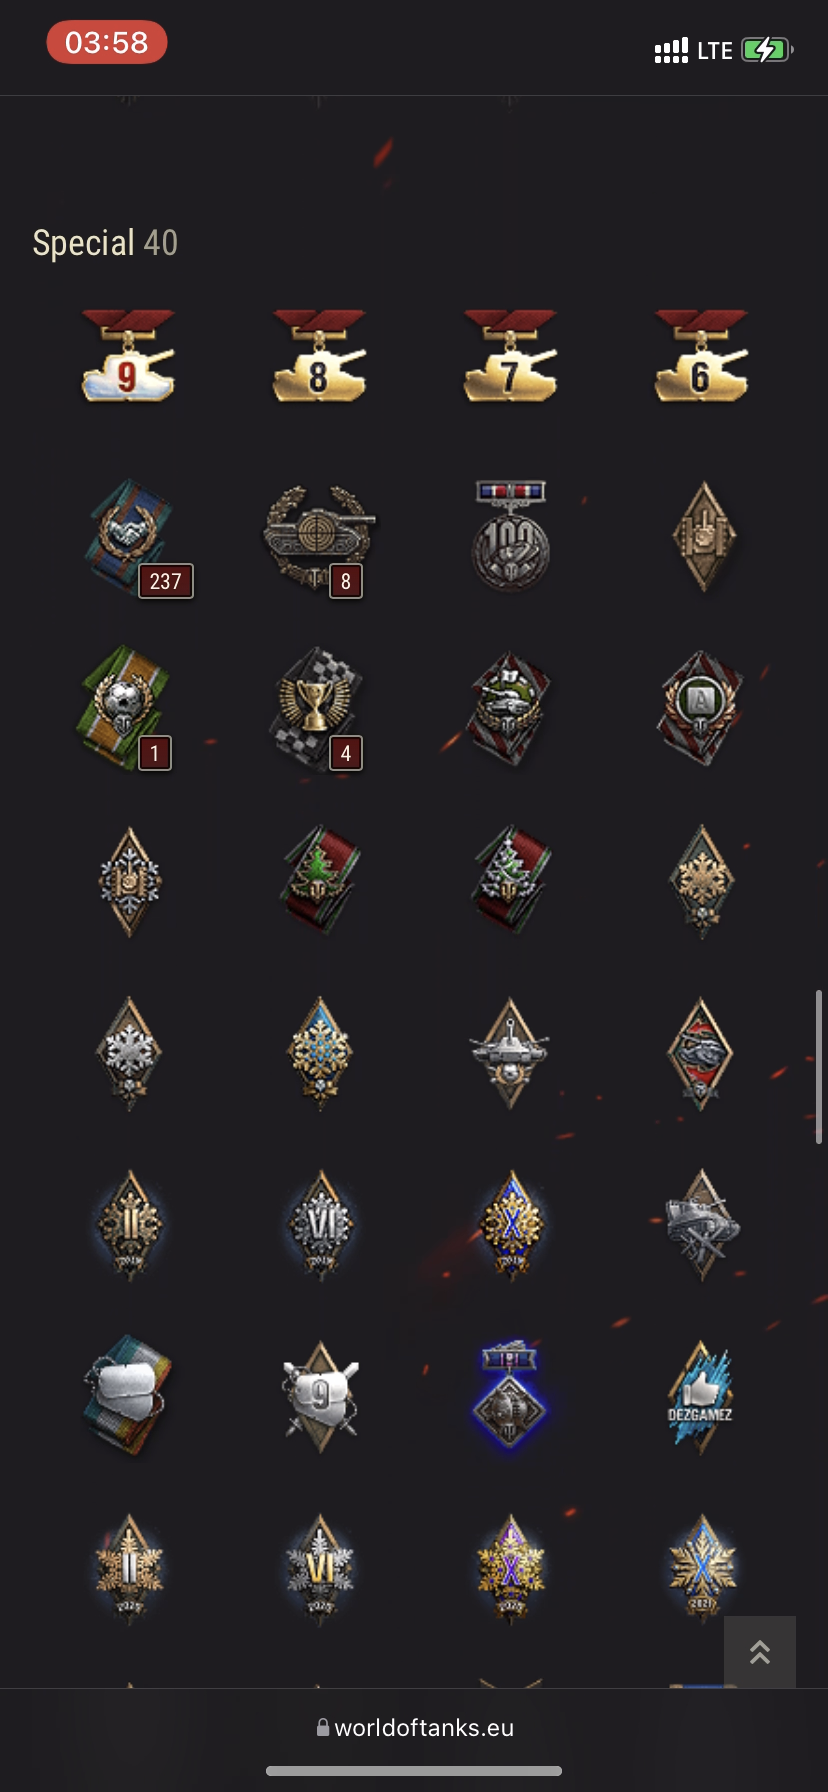The width and height of the screenshot is (828, 1792).
Task: Tap the blue X 2019 diamond badge
Action: pyautogui.click(x=511, y=1224)
